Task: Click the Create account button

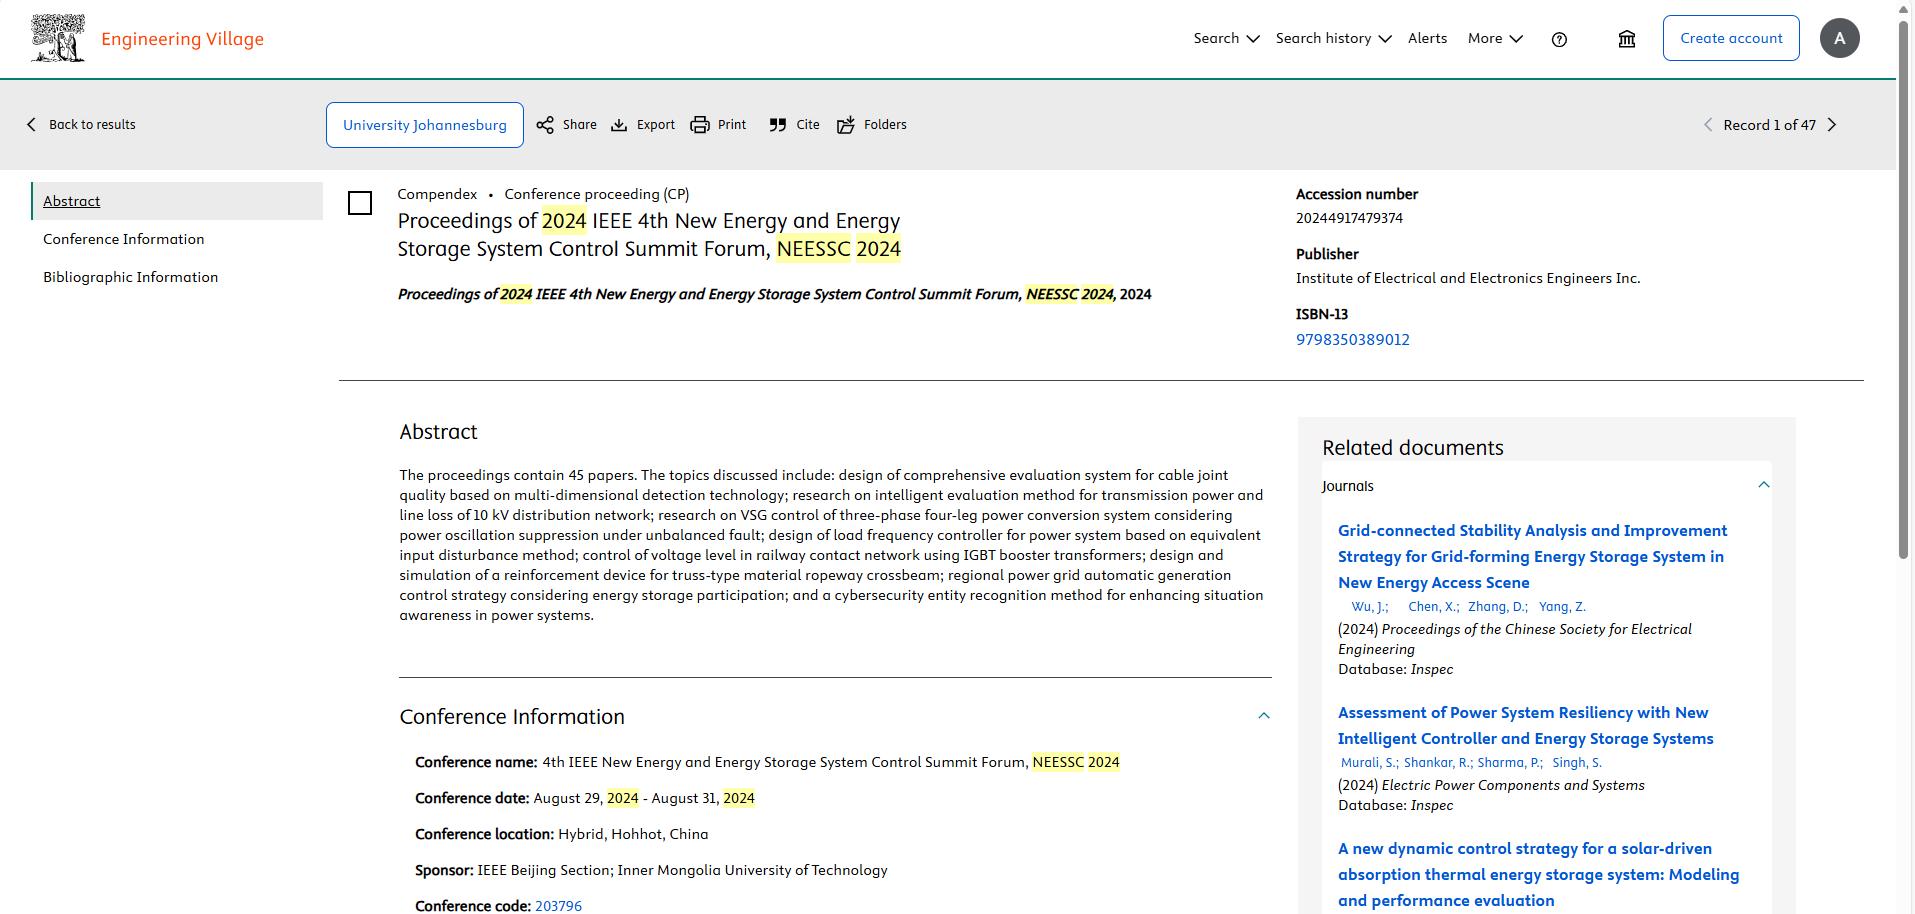Action: 1730,39
